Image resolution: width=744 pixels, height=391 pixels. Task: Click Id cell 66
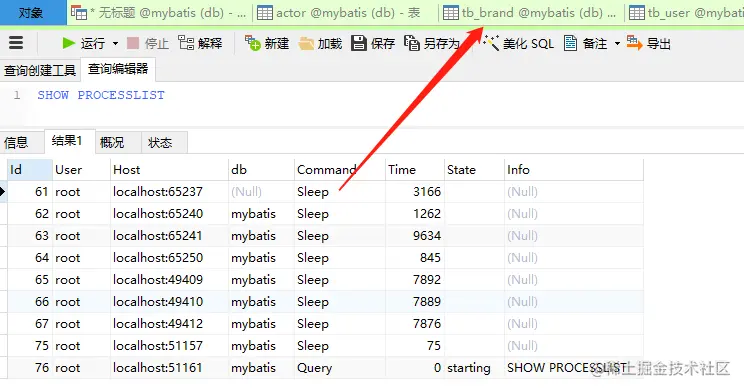pyautogui.click(x=29, y=302)
